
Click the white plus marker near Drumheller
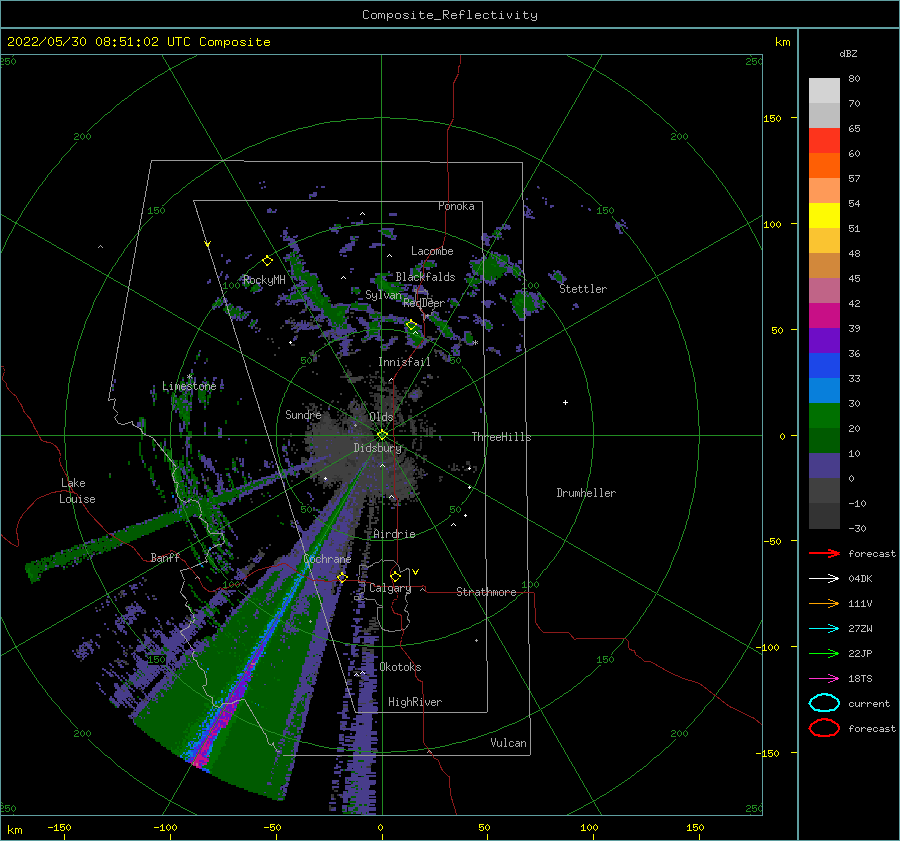[565, 402]
